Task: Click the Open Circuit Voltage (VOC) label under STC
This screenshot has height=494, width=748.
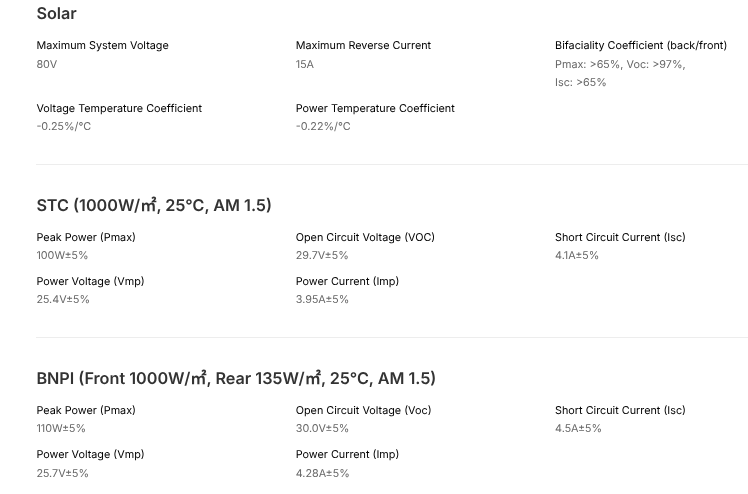Action: pos(365,238)
